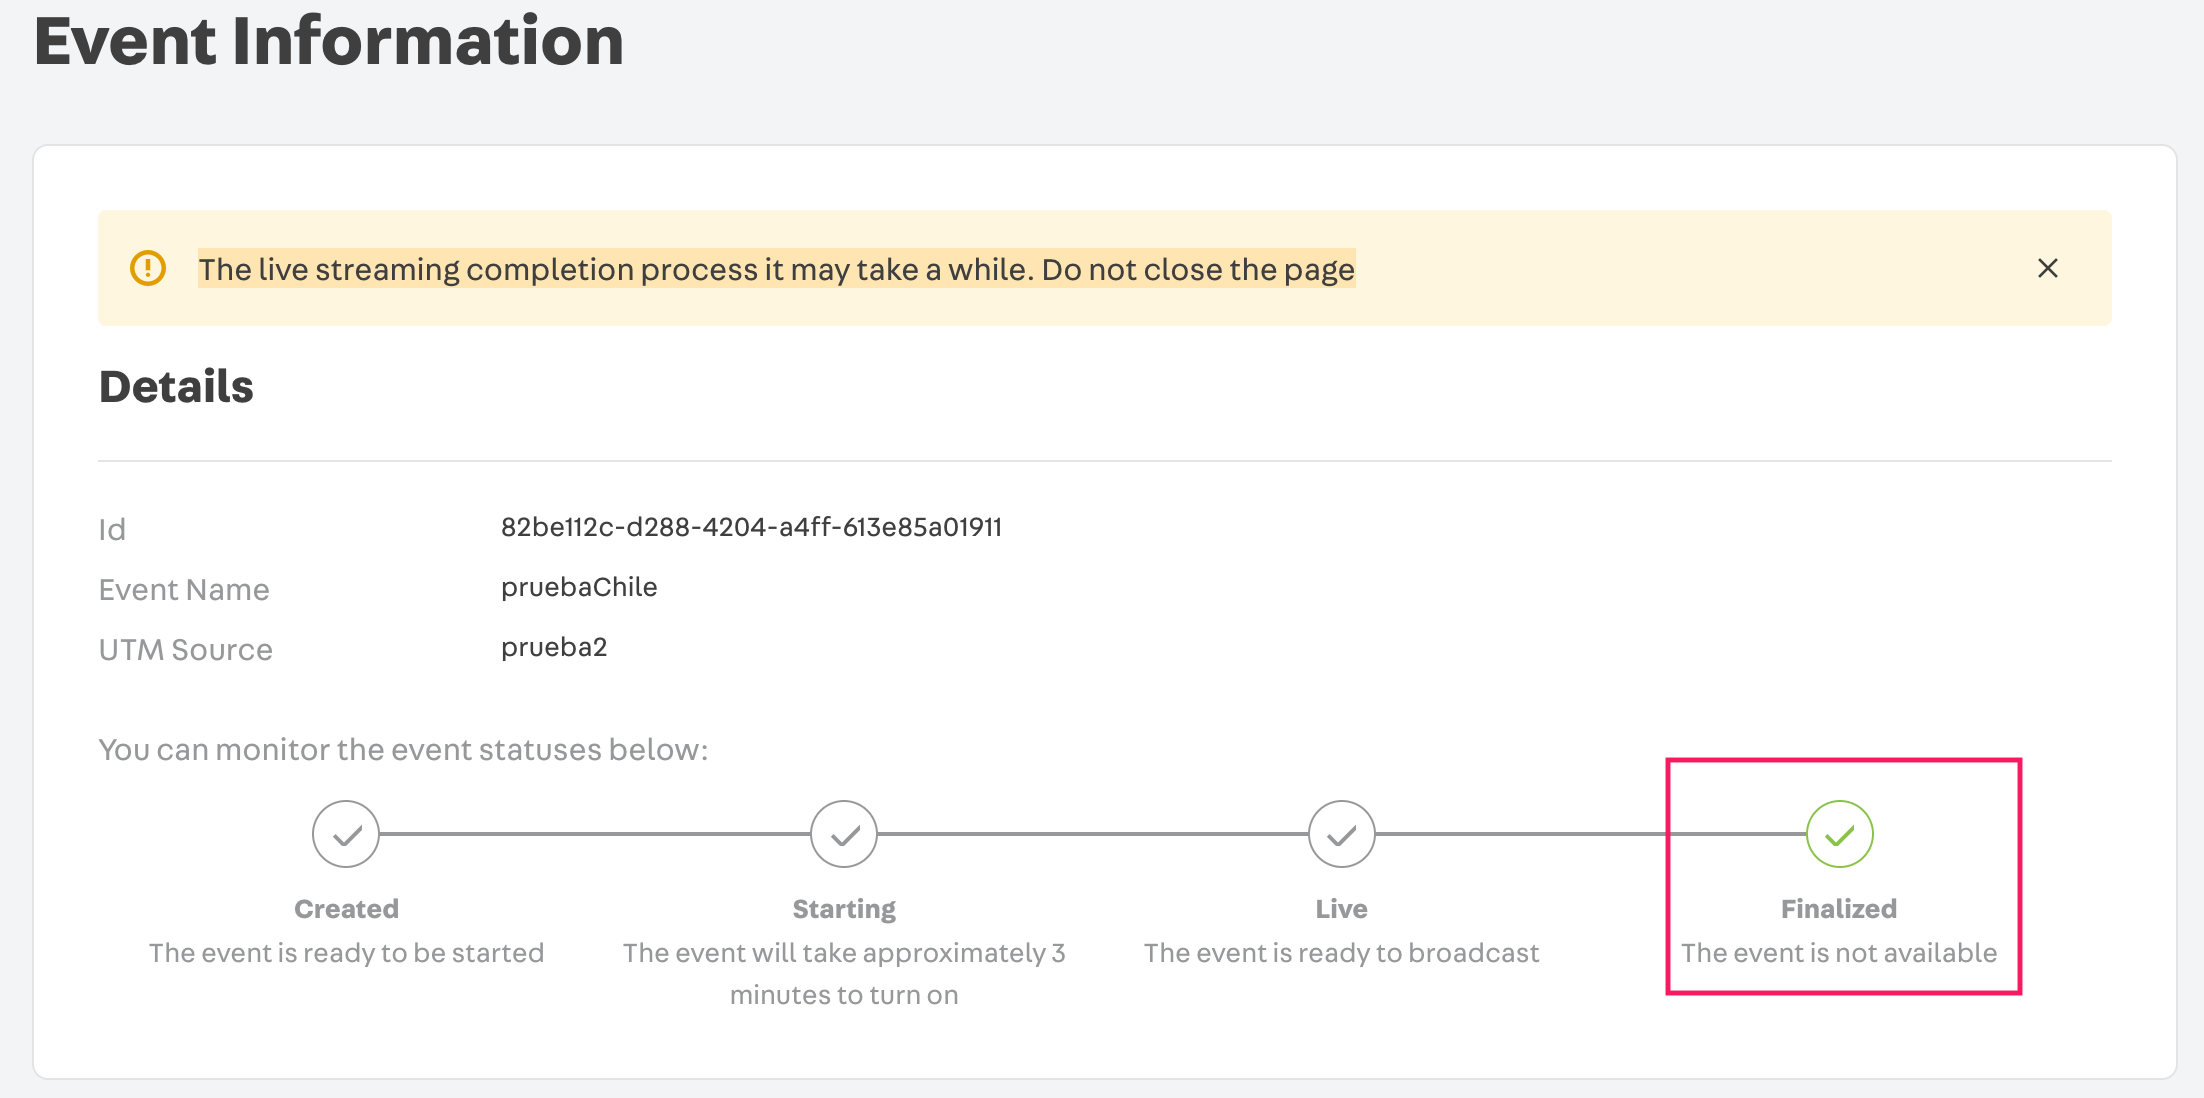
Task: Click the Finalized step label
Action: coord(1838,908)
